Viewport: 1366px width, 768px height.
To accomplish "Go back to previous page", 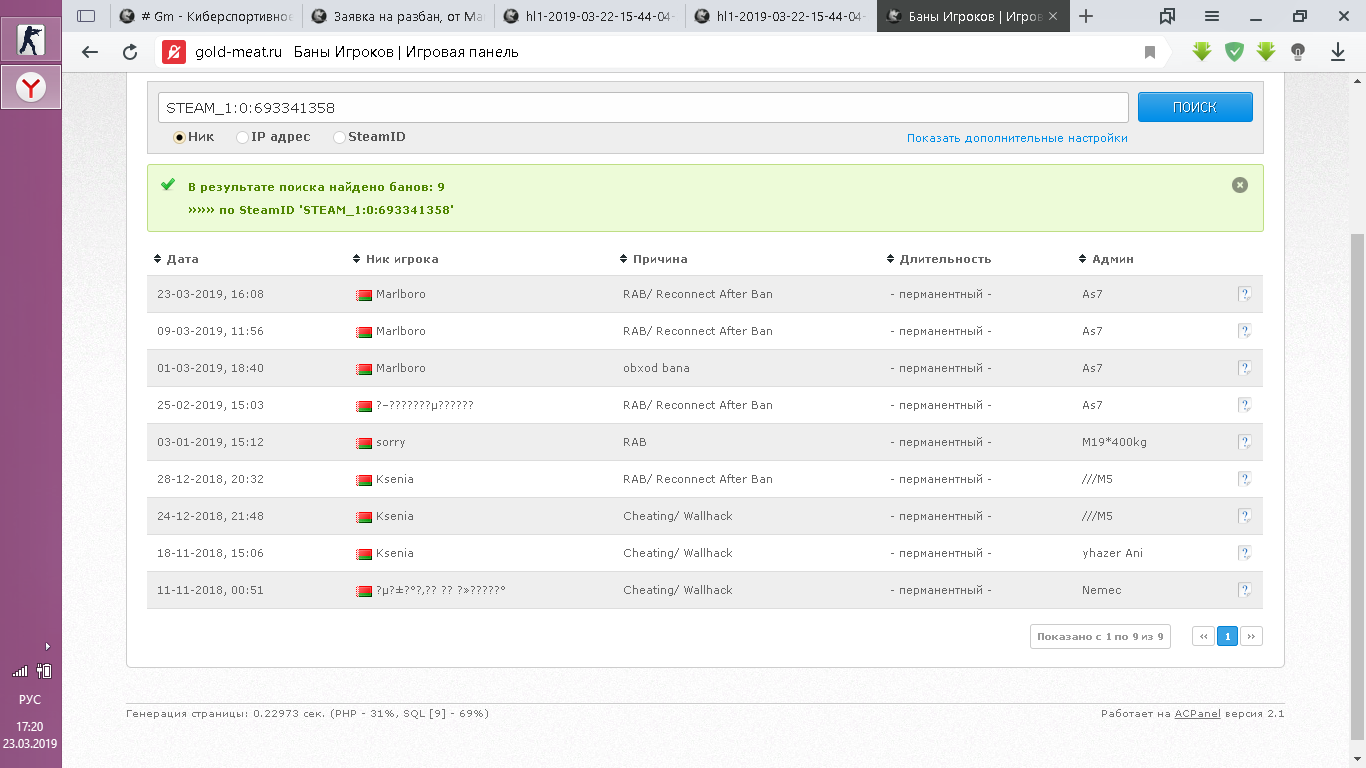I will click(90, 52).
